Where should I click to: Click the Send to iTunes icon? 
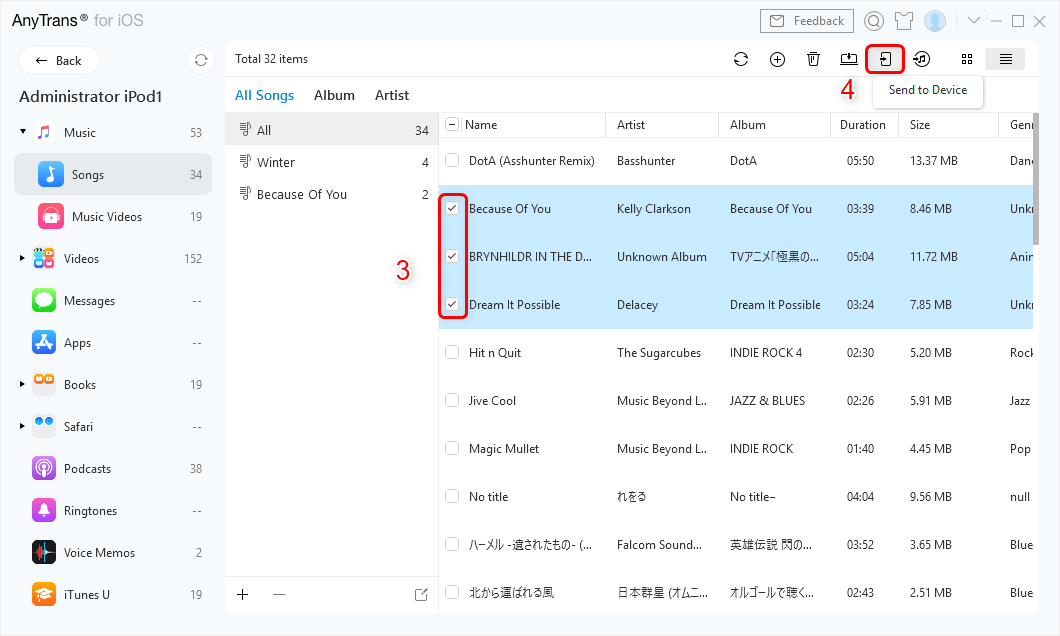click(921, 59)
